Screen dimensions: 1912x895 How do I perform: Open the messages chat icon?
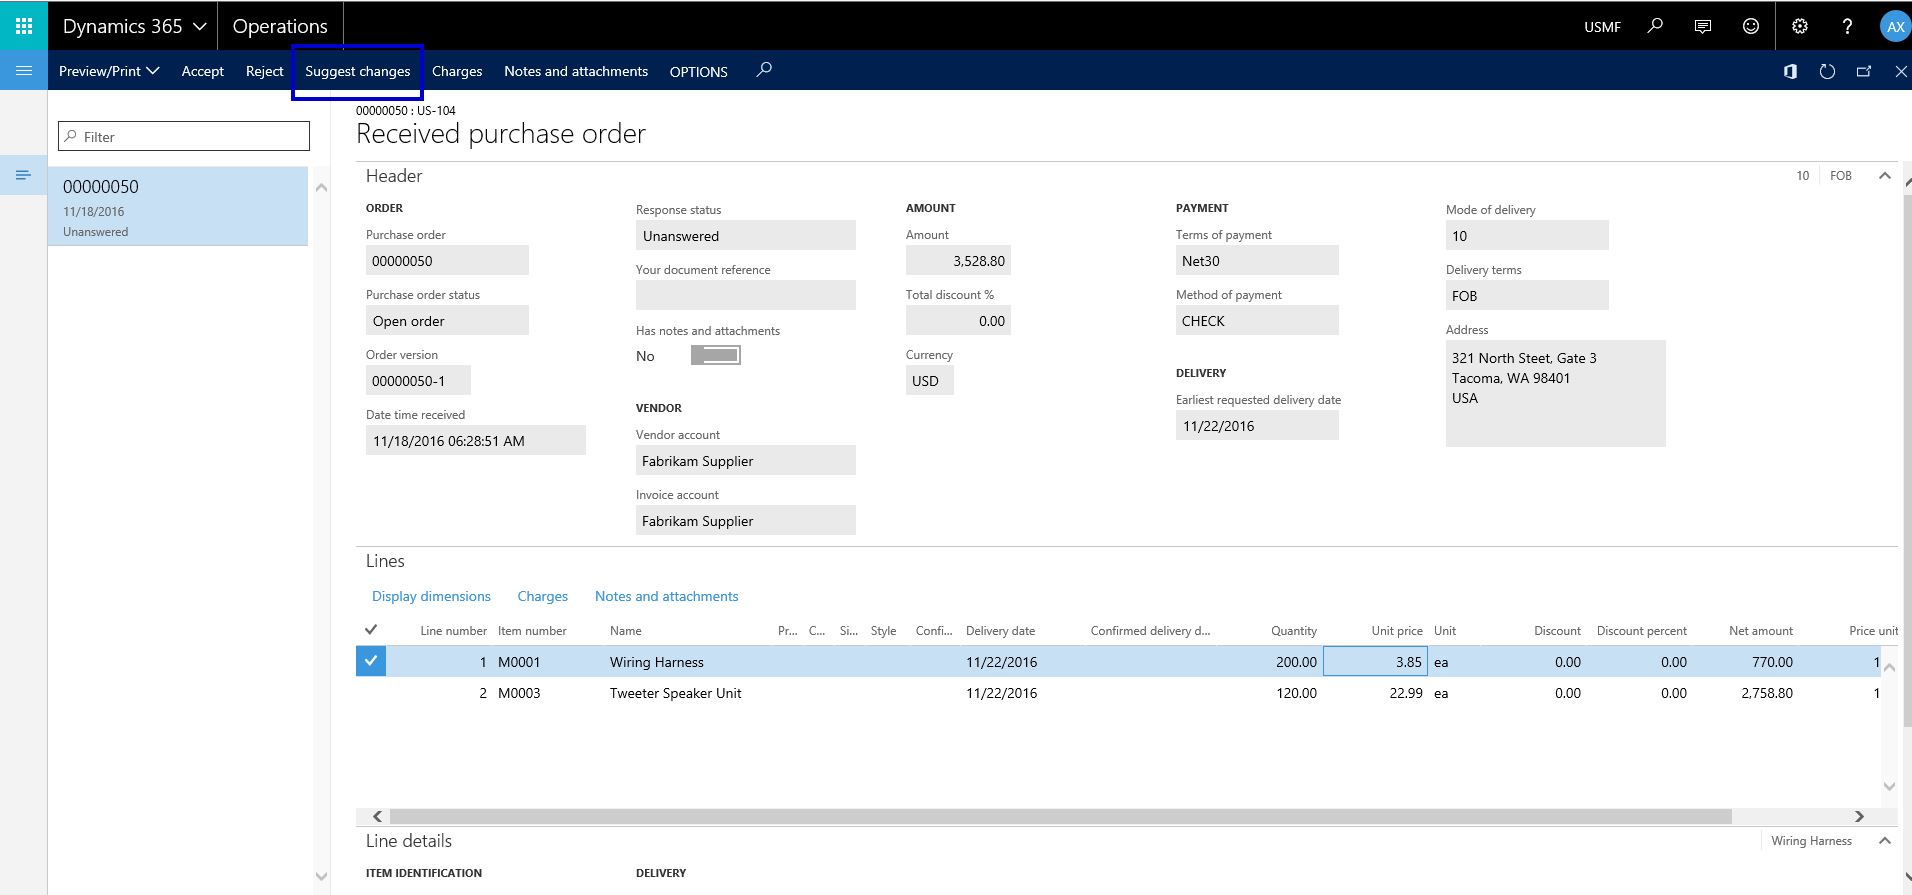point(1703,26)
